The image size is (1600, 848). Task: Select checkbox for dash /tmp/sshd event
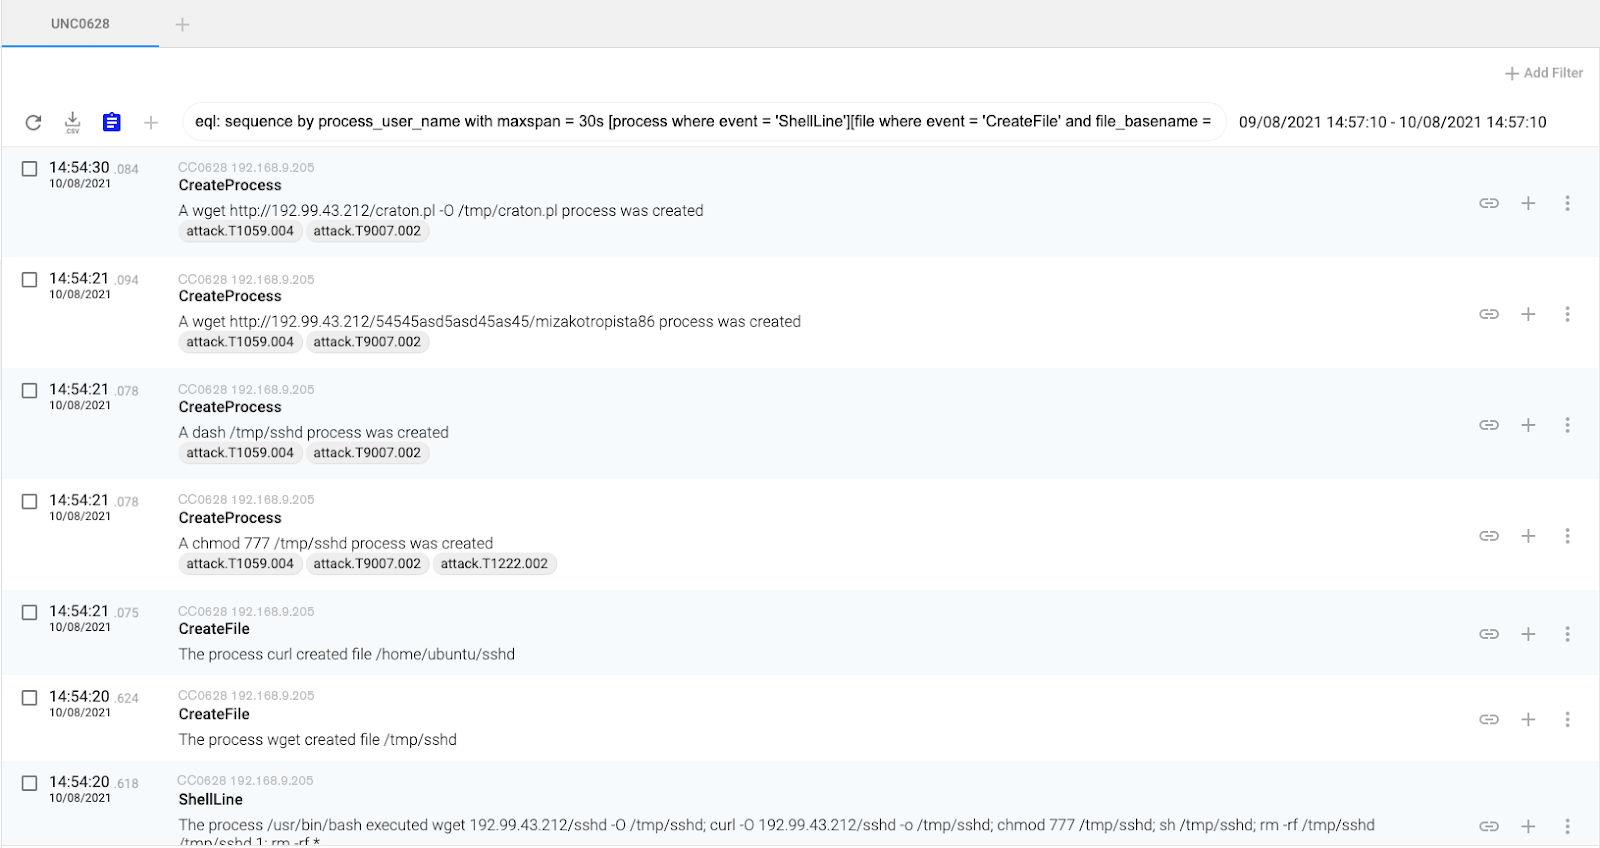(x=30, y=391)
